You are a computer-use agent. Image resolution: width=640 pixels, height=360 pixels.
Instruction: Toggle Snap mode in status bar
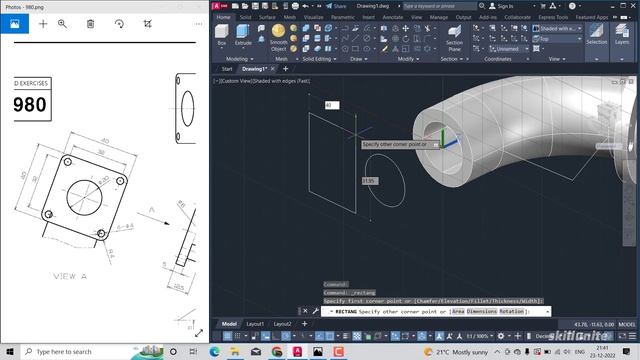click(237, 336)
